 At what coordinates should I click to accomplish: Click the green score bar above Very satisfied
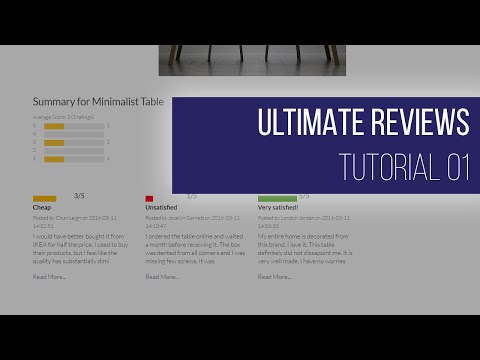pos(277,199)
